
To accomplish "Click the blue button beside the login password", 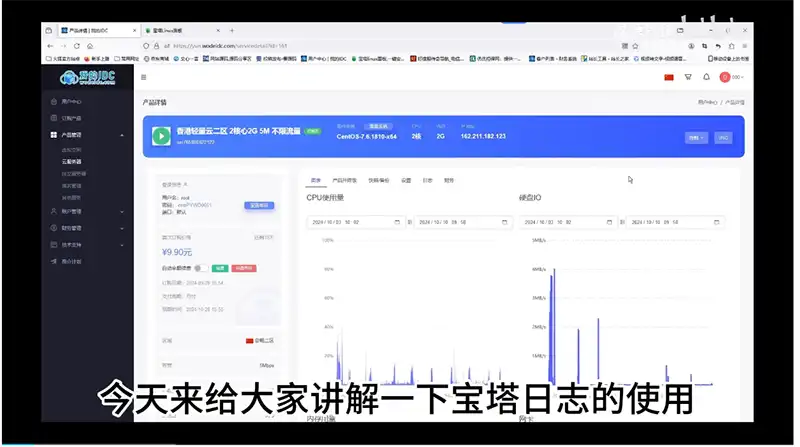I will (x=257, y=205).
